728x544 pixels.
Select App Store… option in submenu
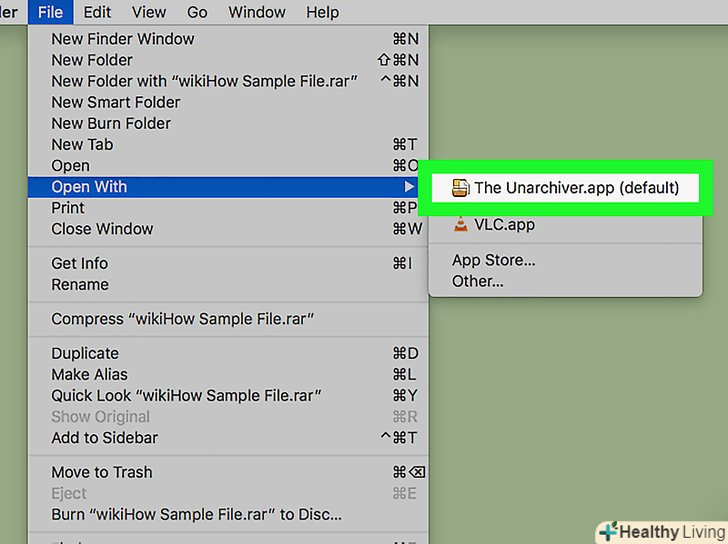coord(494,260)
